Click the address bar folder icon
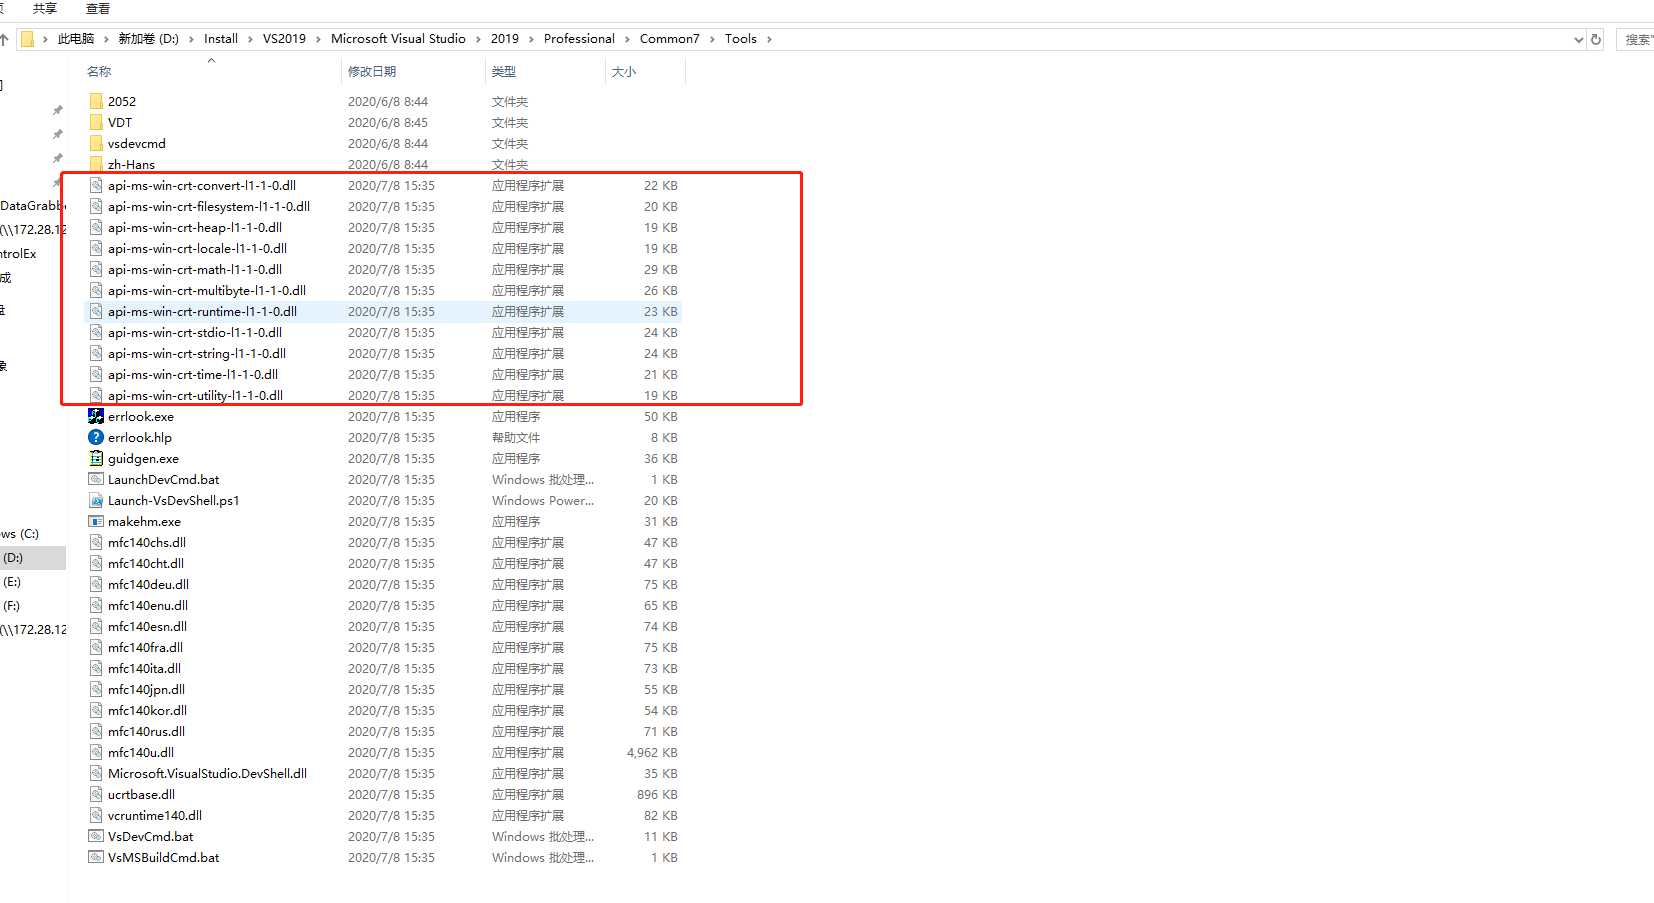The image size is (1654, 903). [28, 39]
